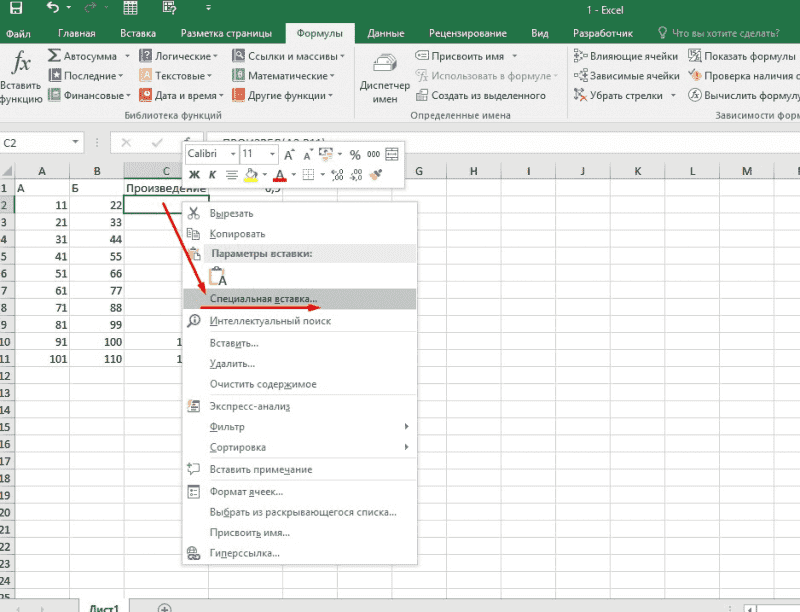The image size is (800, 612).
Task: Click the format painter brush icon
Action: click(x=376, y=175)
